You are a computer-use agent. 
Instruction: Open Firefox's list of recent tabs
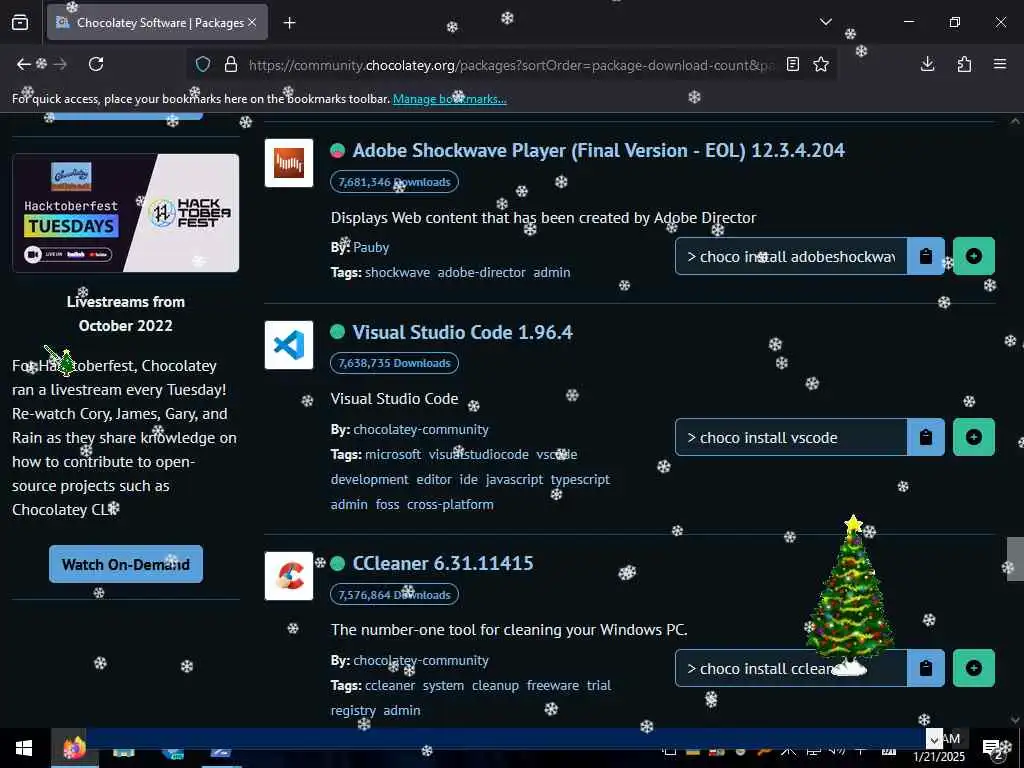click(20, 22)
